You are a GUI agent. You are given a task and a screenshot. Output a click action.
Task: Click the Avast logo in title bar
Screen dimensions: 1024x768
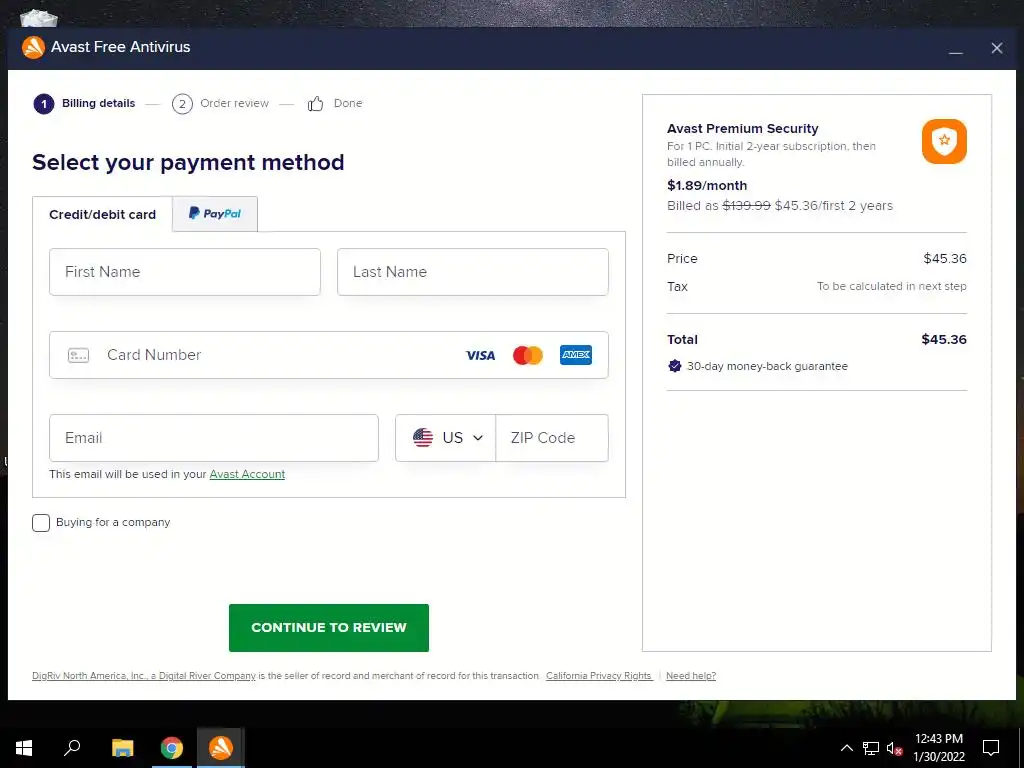33,47
